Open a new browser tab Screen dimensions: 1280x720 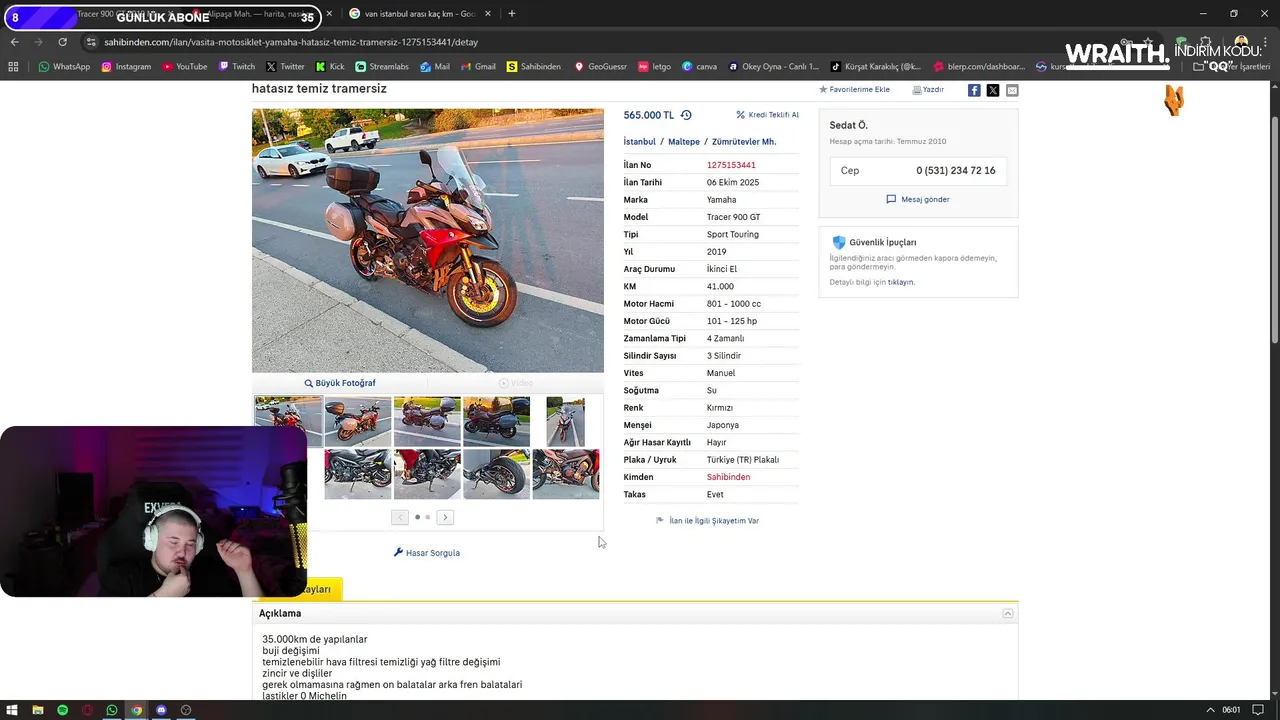512,14
